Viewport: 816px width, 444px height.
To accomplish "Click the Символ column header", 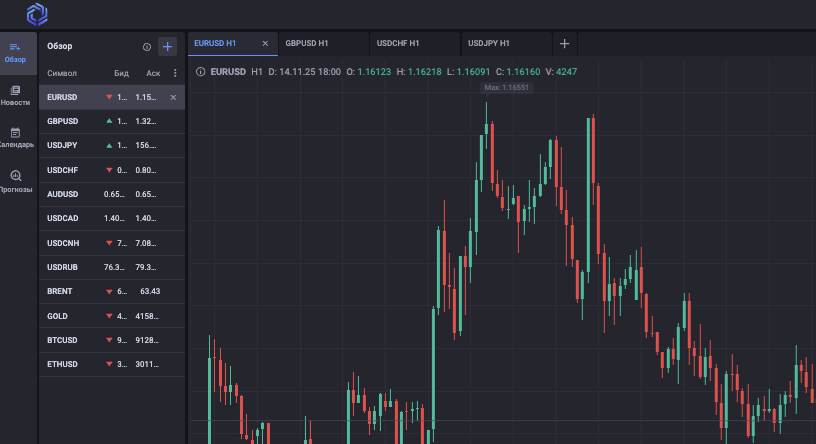I will [x=62, y=73].
